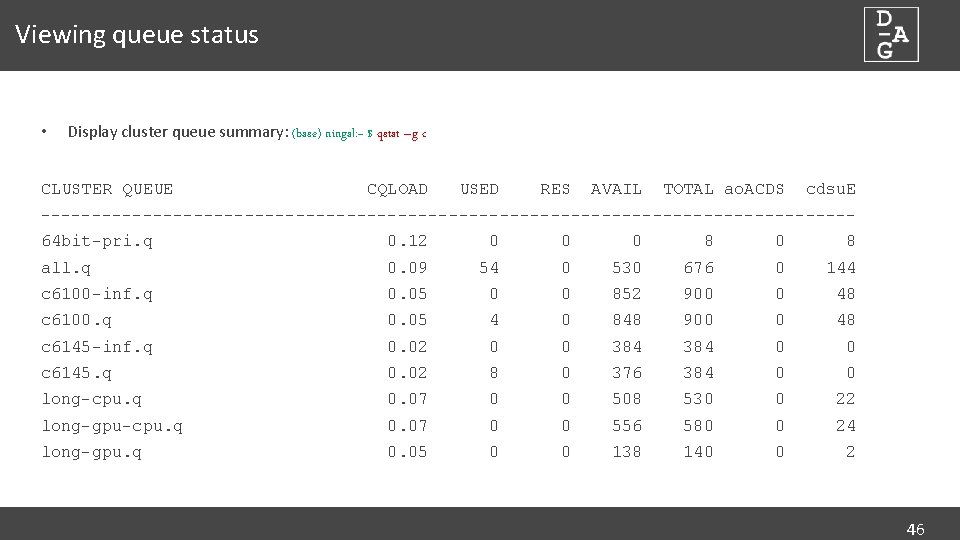Click AVAIL value 138 in long-gpu.q row

[627, 452]
